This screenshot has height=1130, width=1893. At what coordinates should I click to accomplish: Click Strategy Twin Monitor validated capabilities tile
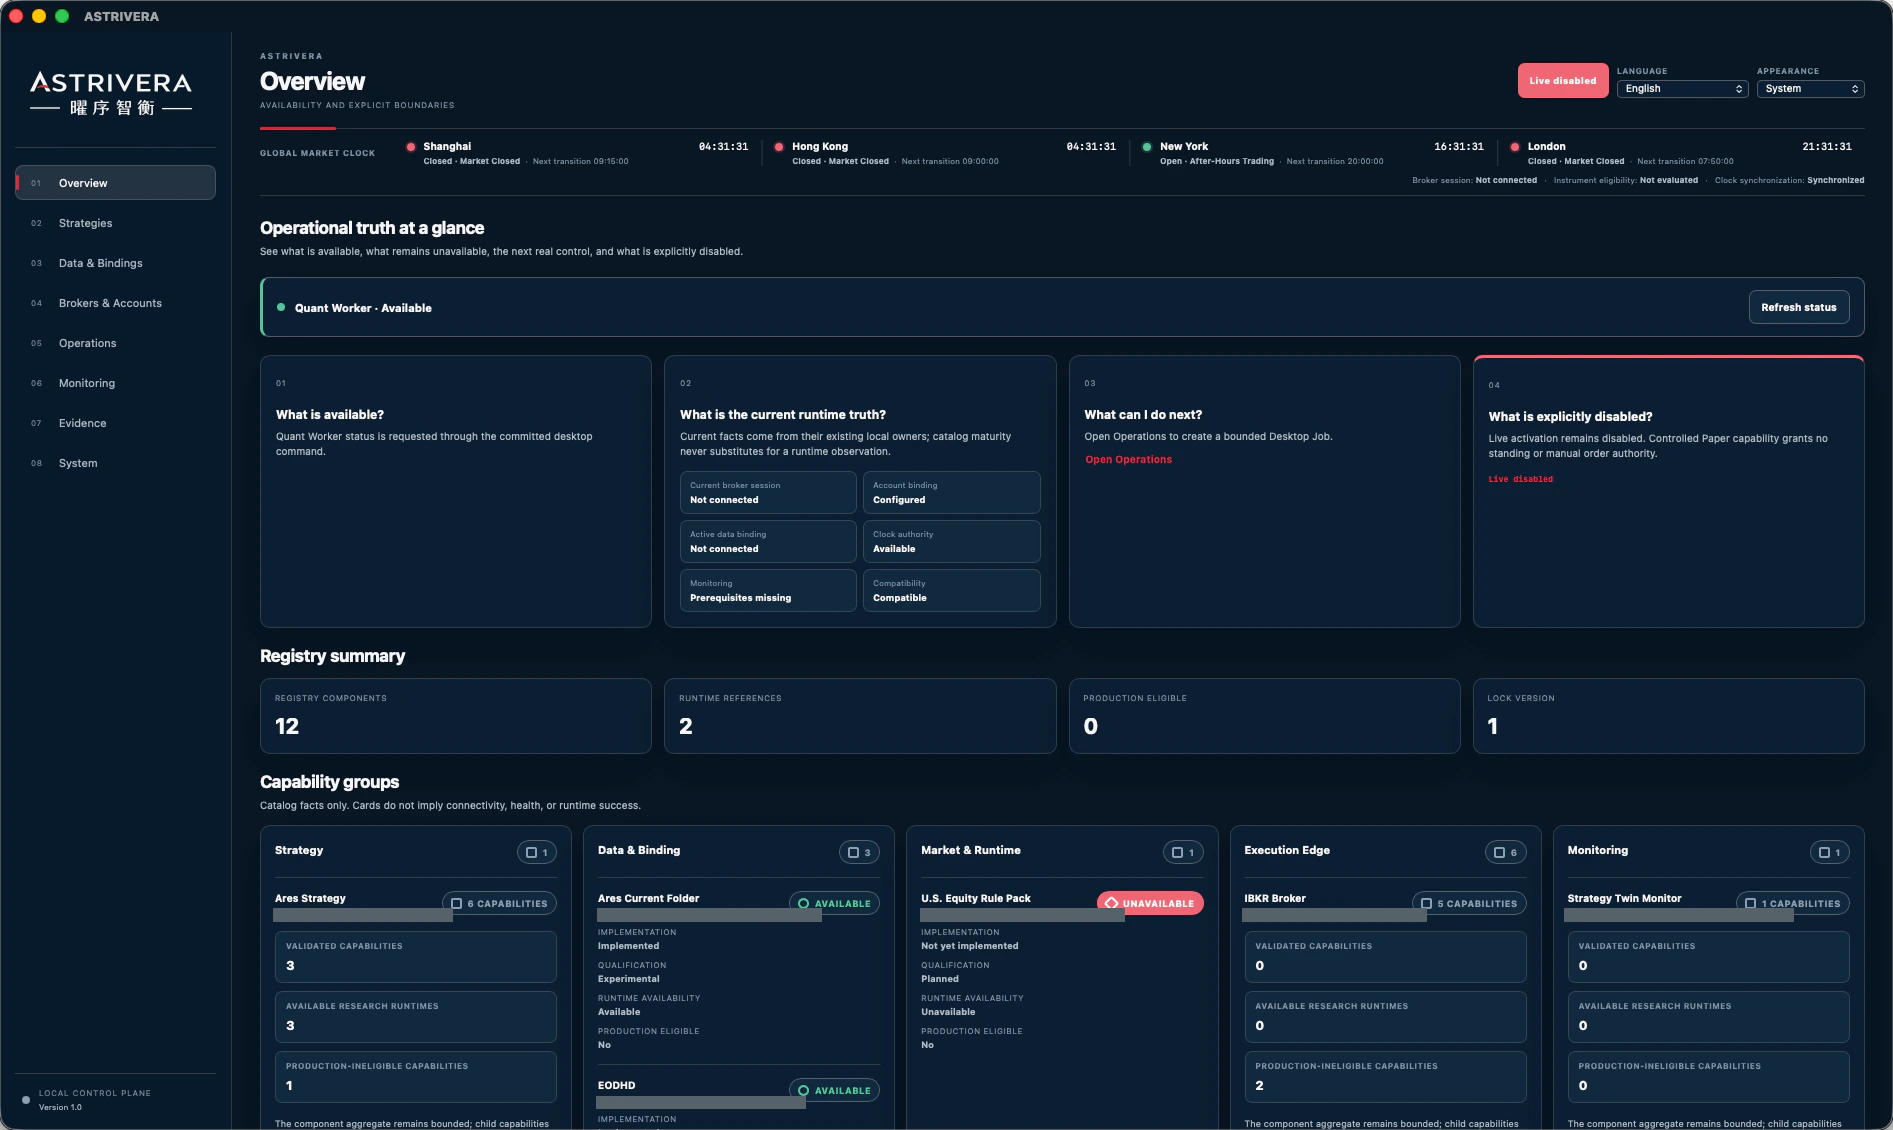[x=1708, y=957]
